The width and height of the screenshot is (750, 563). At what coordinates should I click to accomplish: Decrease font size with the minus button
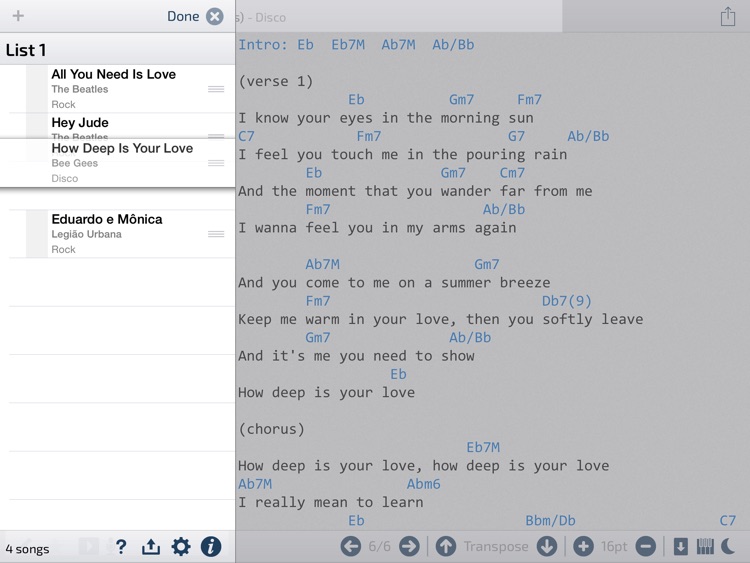646,546
